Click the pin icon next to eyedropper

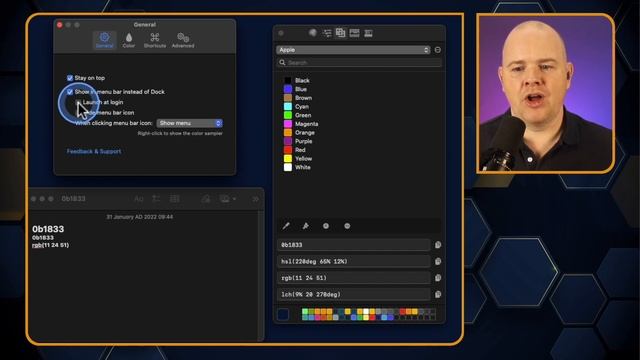[x=305, y=226]
